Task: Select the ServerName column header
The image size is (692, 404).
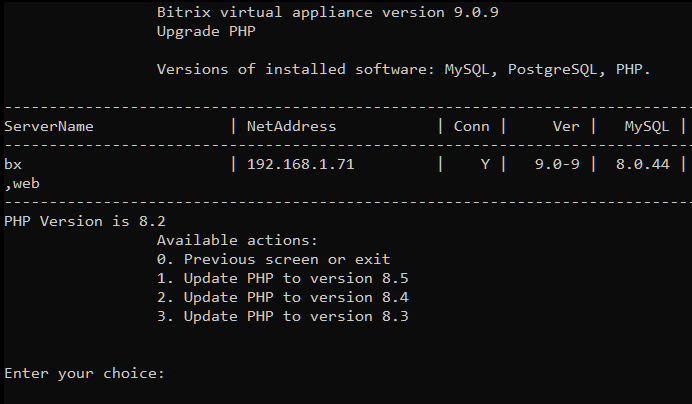Action: click(x=49, y=126)
